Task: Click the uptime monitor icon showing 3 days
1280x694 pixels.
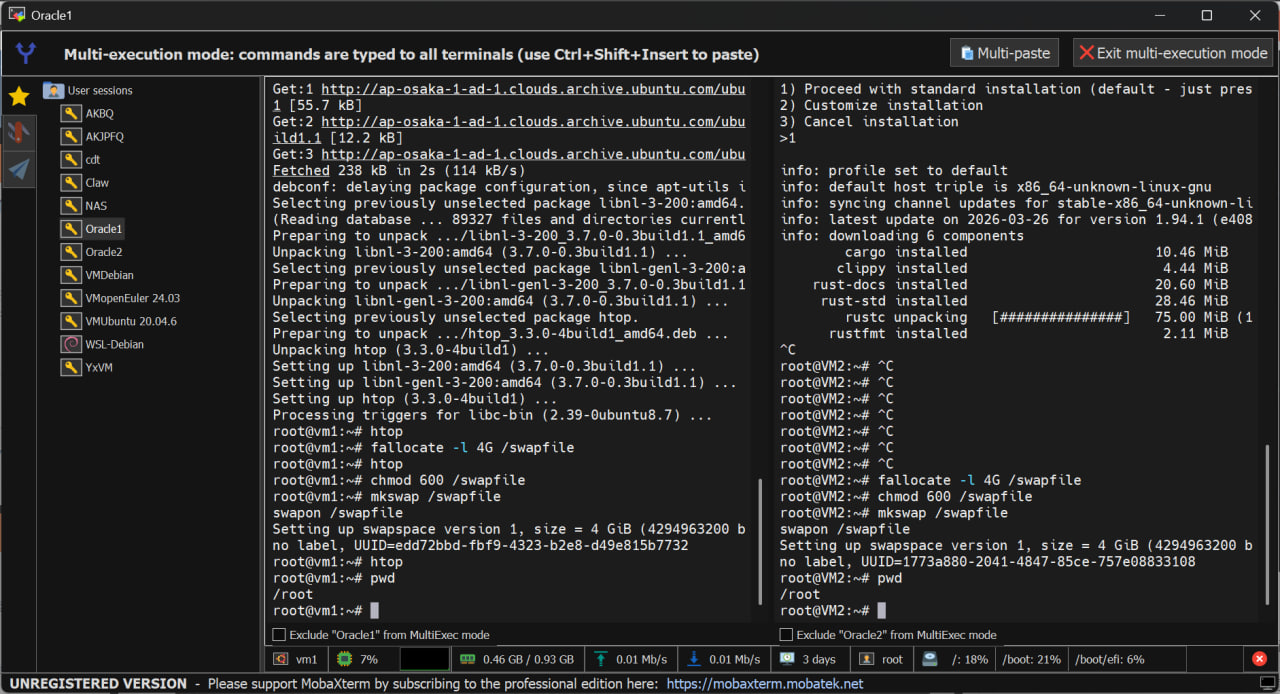Action: pyautogui.click(x=787, y=659)
